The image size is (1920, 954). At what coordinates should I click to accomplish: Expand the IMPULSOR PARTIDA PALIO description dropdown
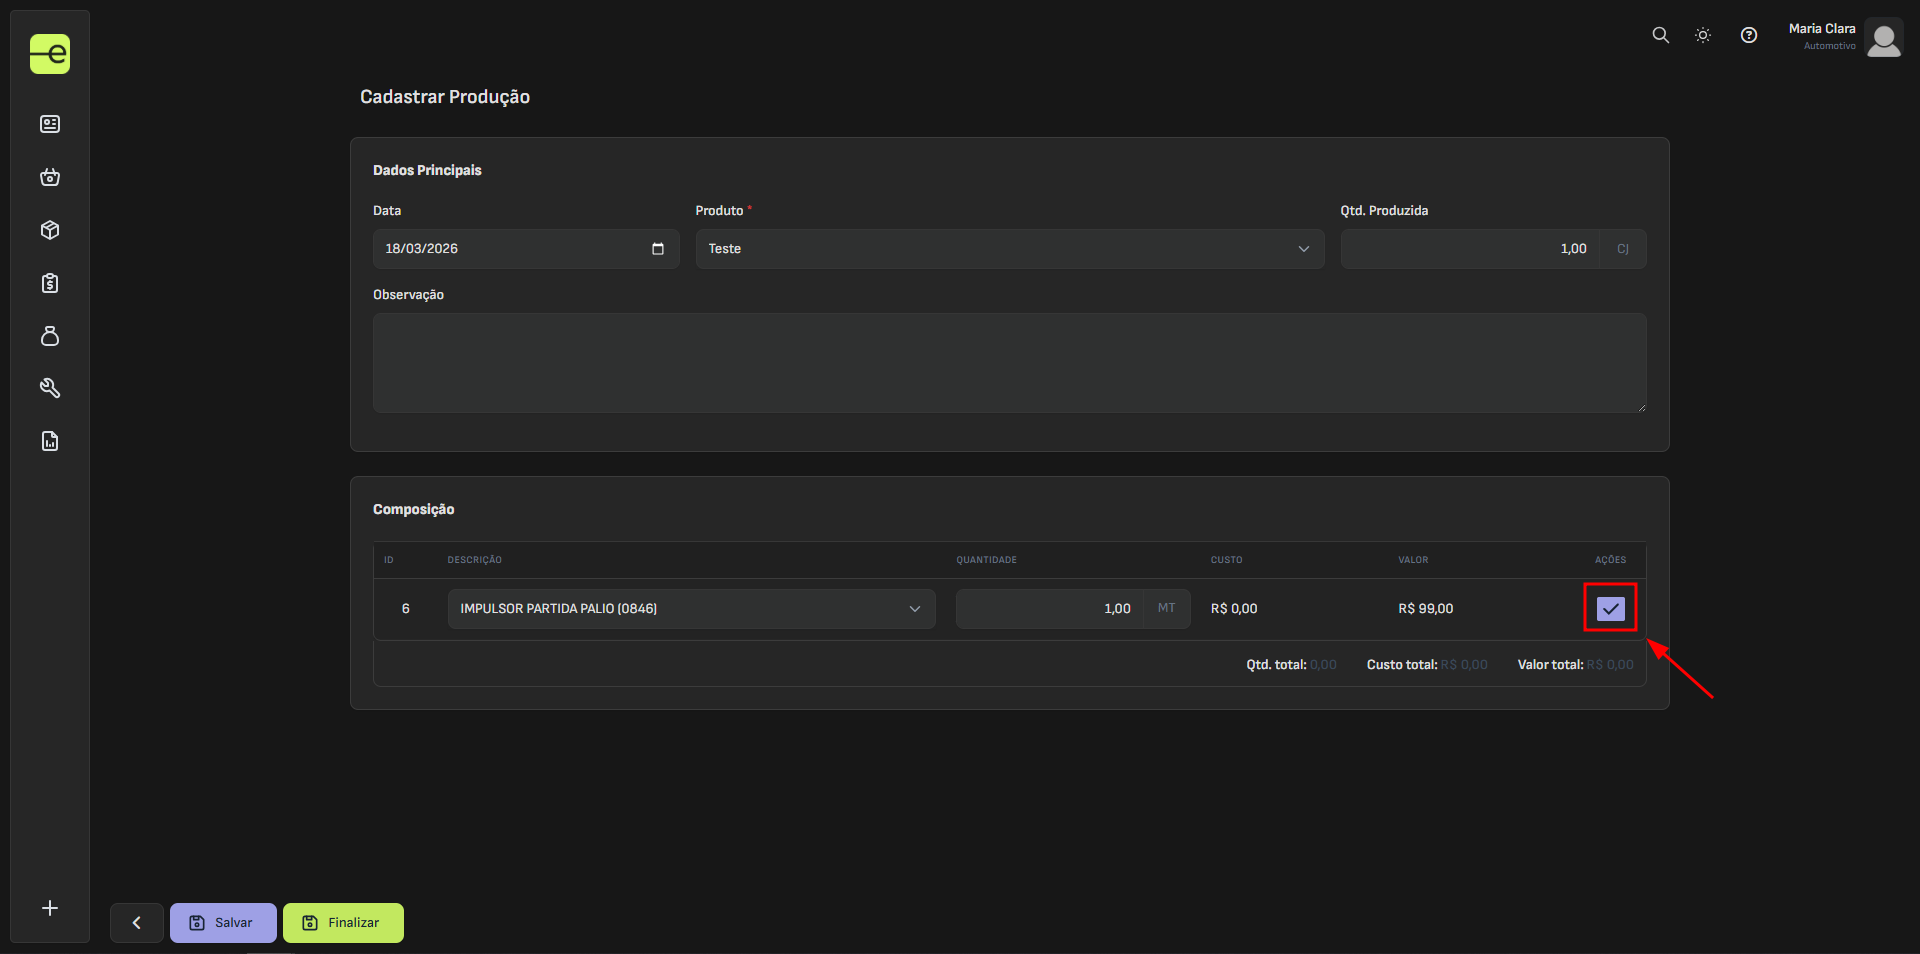point(691,609)
